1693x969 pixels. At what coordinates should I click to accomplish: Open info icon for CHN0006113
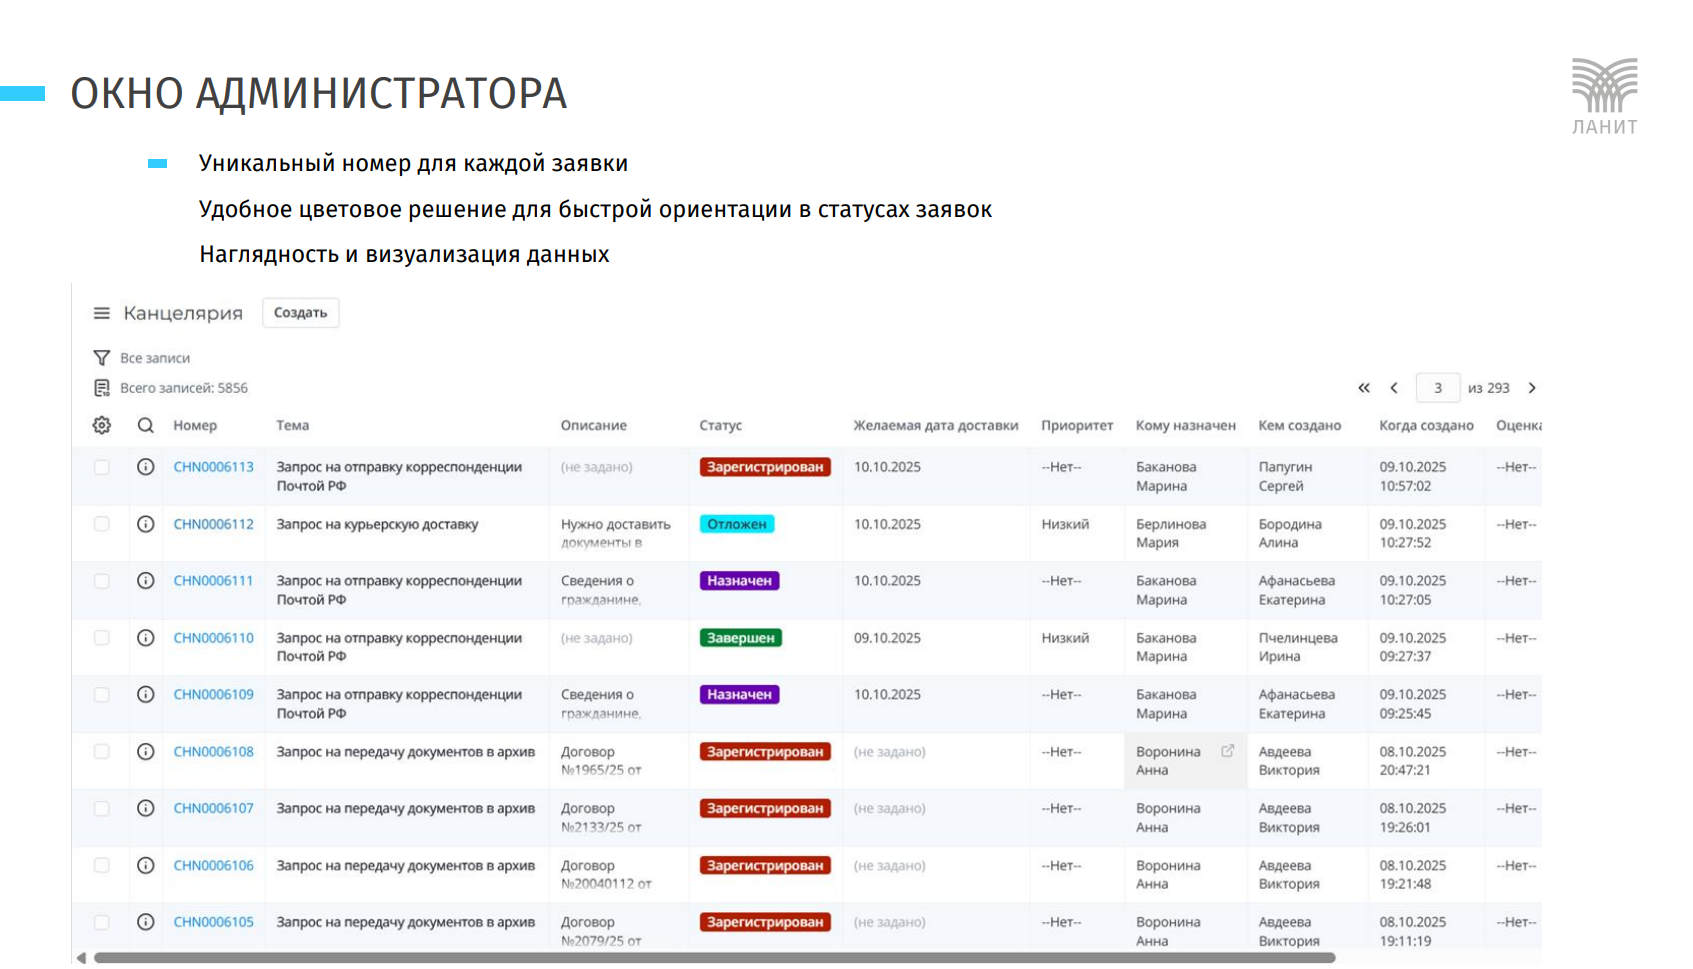[146, 467]
